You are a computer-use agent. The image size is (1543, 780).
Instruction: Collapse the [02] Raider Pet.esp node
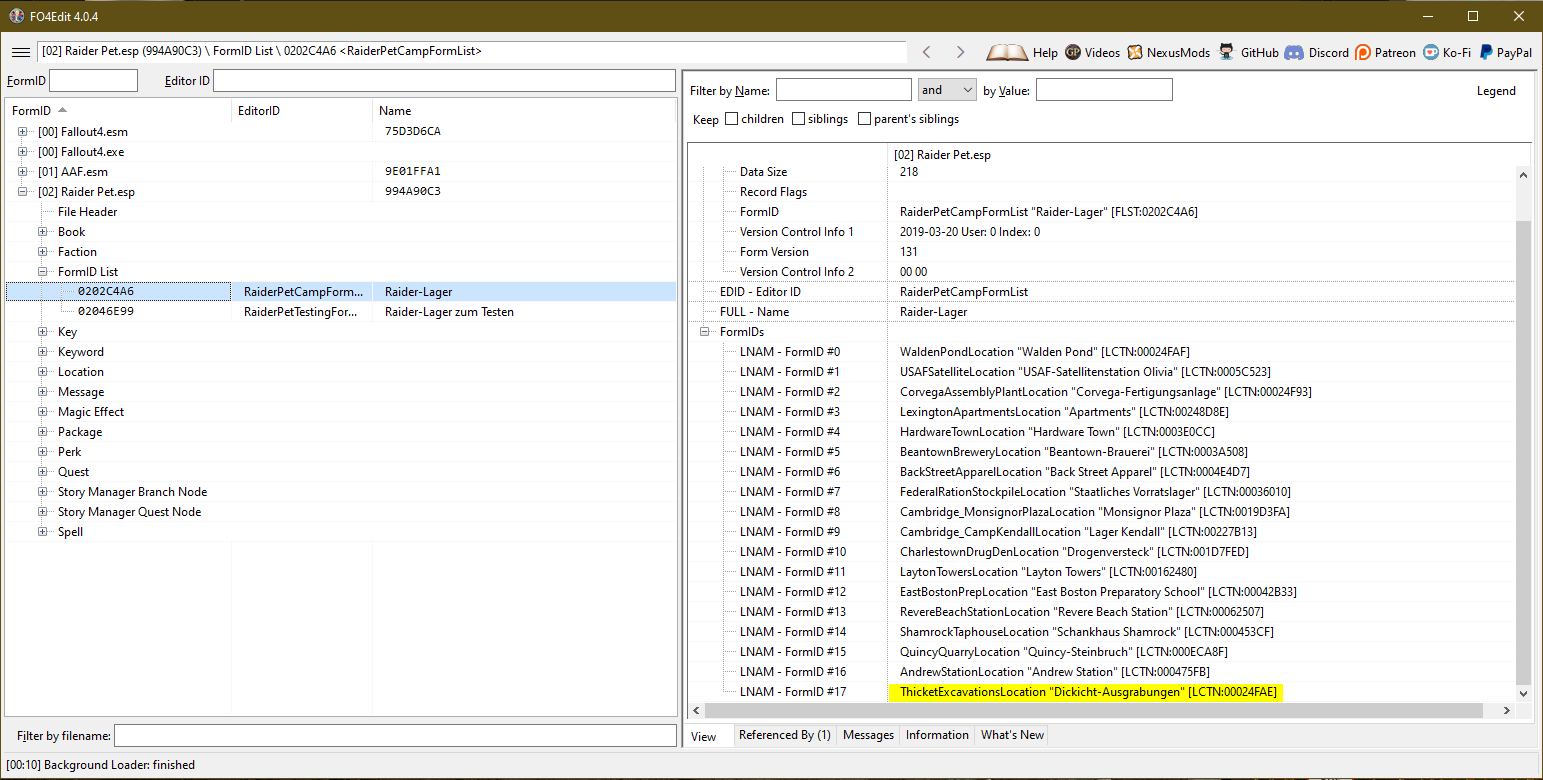[23, 192]
